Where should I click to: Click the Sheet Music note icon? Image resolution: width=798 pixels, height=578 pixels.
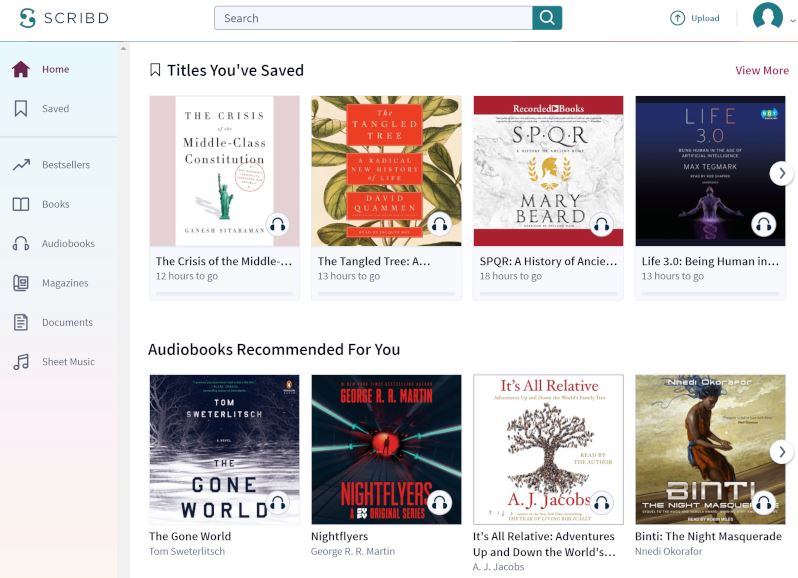pyautogui.click(x=21, y=362)
